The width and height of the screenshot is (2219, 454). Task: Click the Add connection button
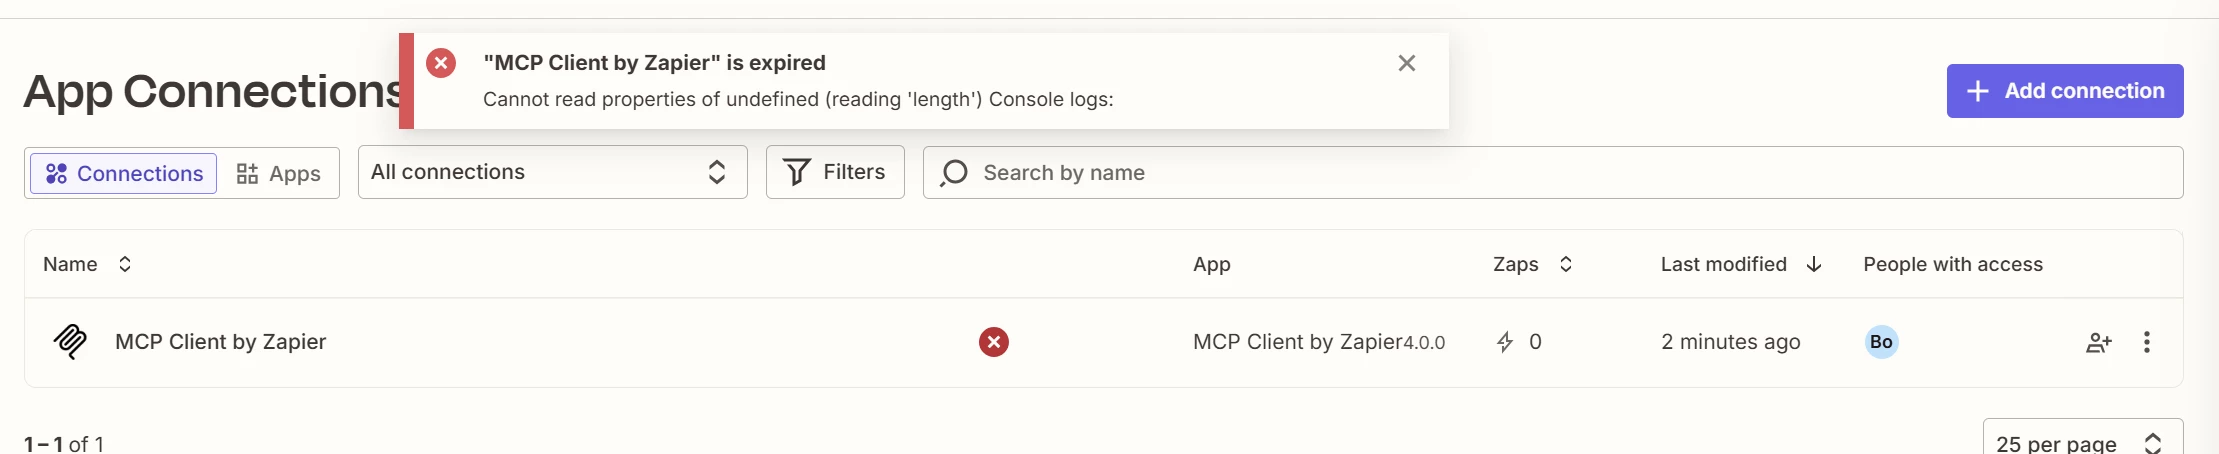click(x=2064, y=91)
